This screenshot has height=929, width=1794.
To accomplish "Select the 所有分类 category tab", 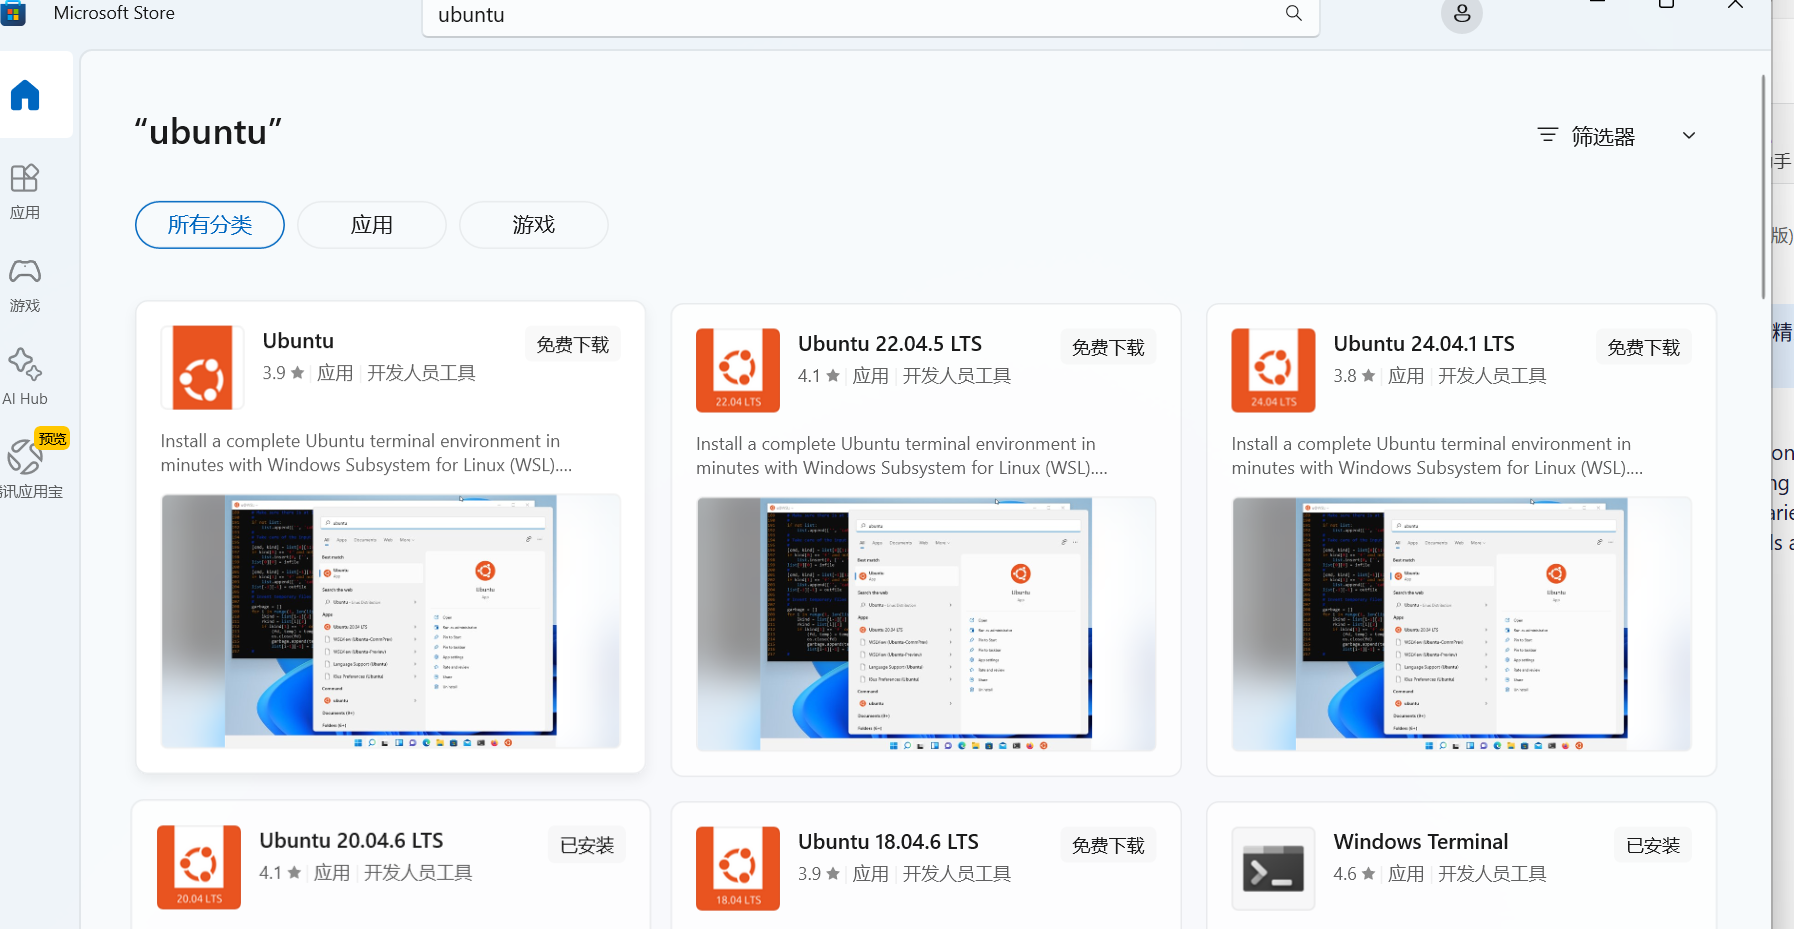I will pyautogui.click(x=210, y=225).
